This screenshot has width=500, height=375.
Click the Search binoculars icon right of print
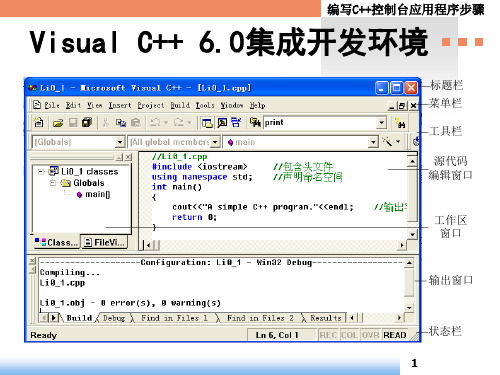click(x=400, y=123)
